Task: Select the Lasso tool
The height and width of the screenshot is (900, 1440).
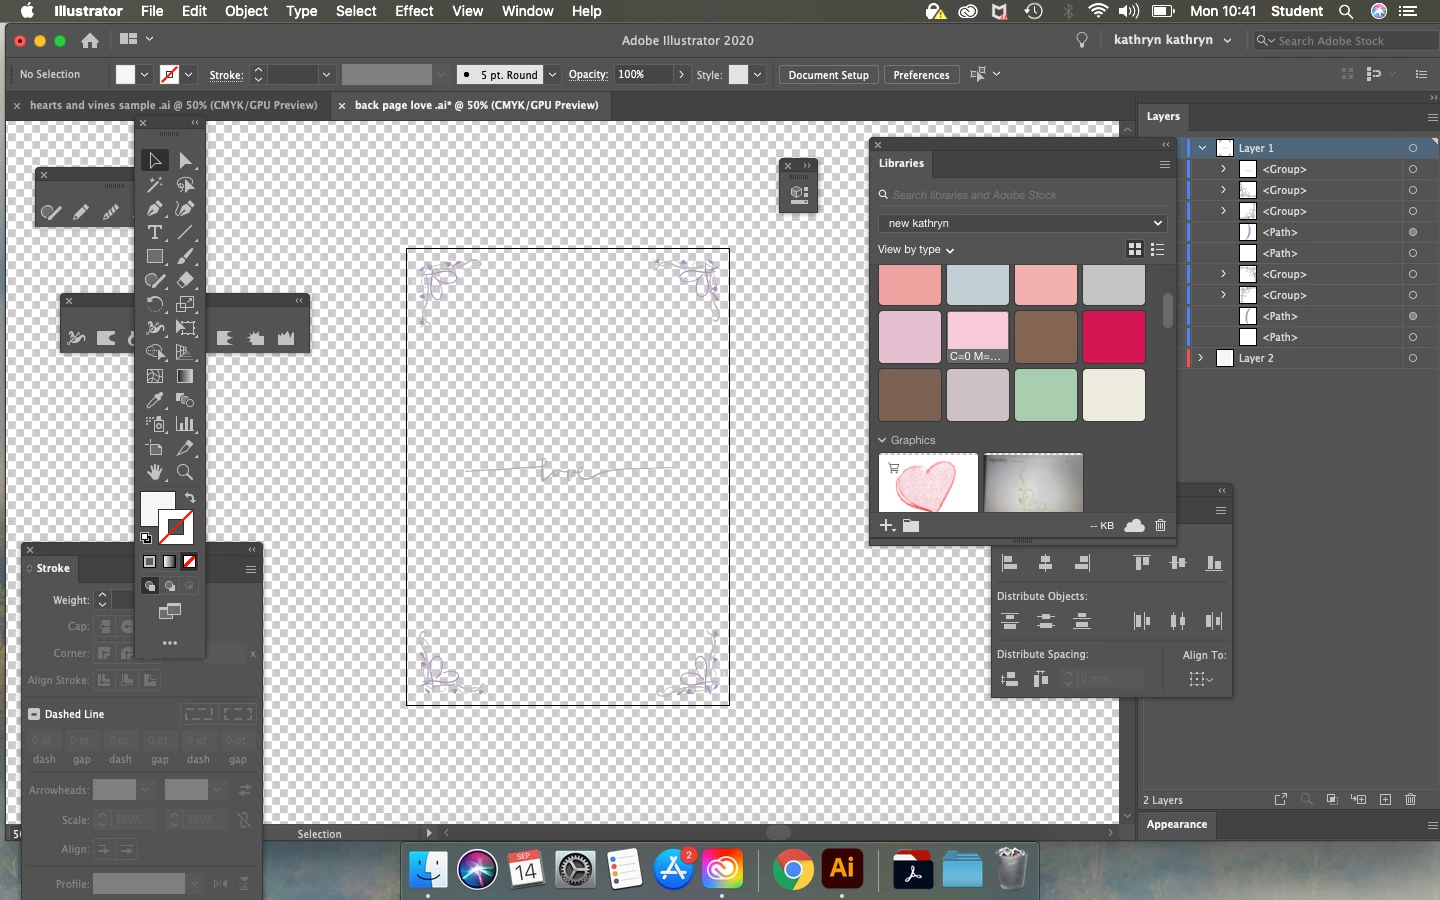Action: tap(185, 184)
